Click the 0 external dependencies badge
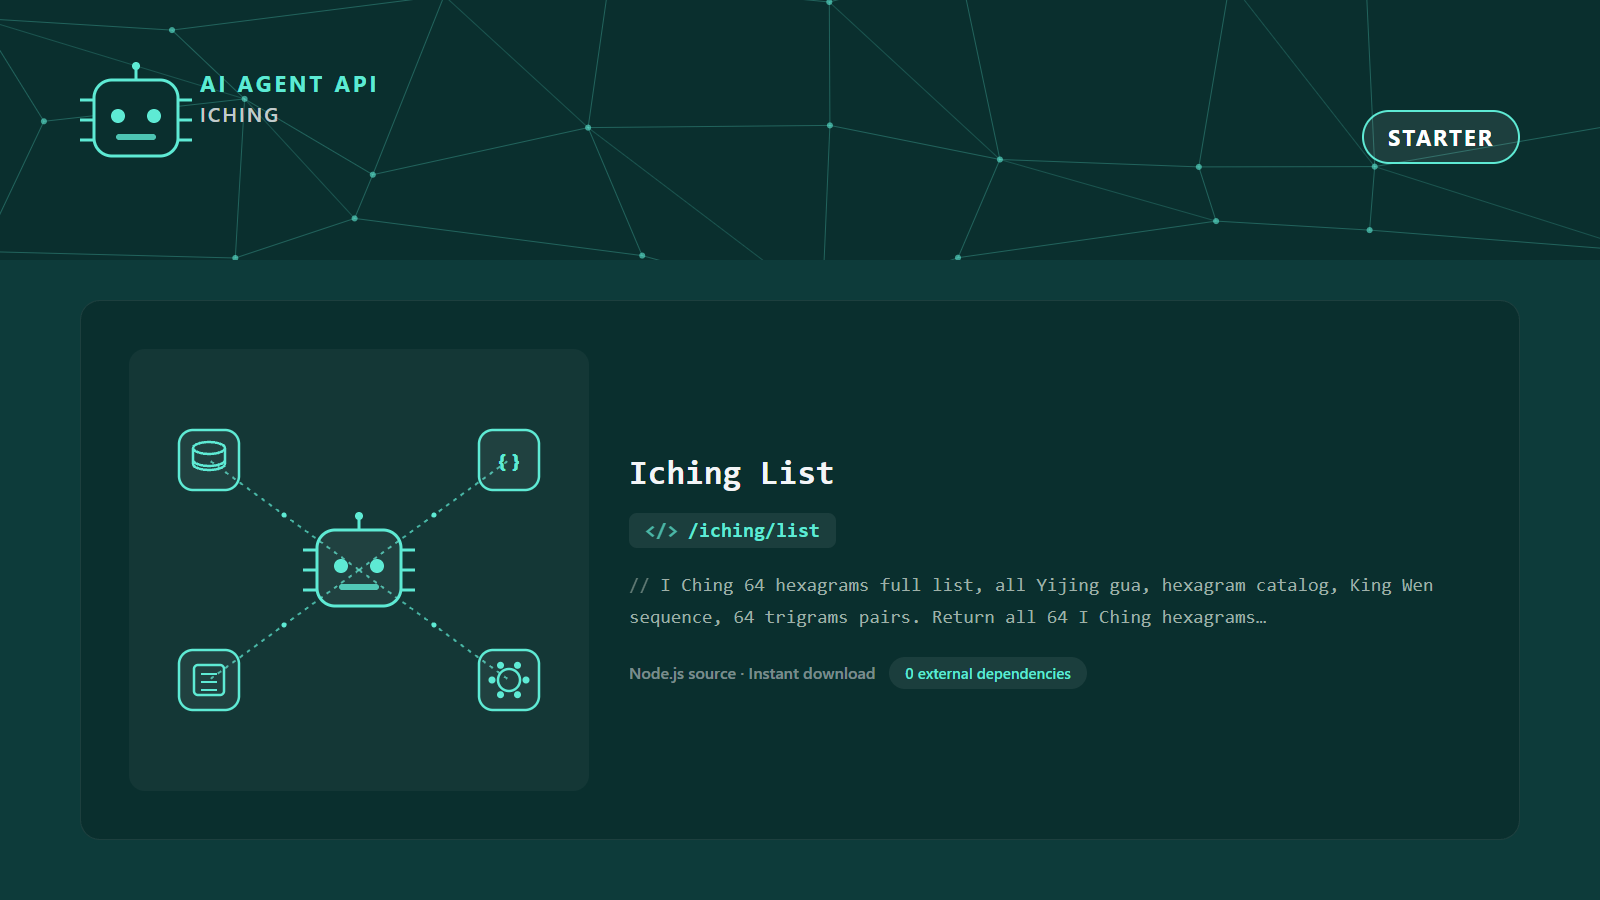This screenshot has height=900, width=1600. (988, 674)
